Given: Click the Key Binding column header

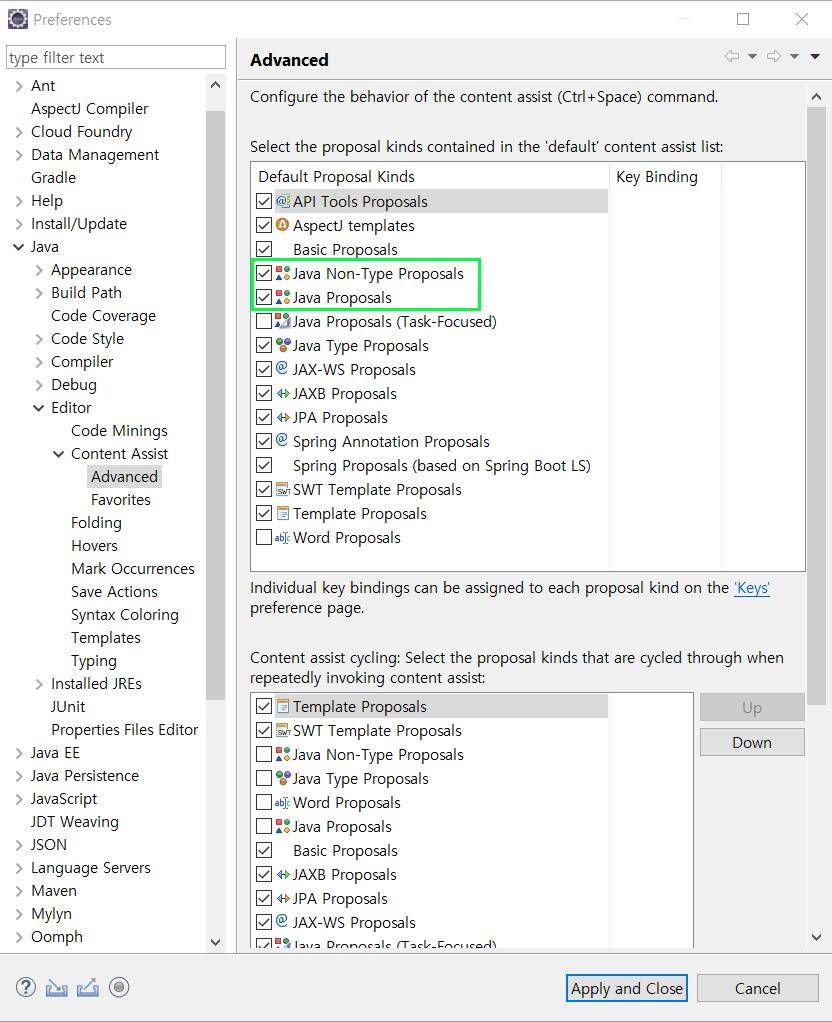Looking at the screenshot, I should click(665, 177).
